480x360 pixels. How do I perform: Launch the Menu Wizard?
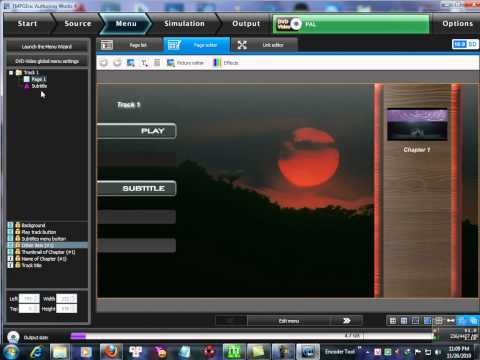point(47,46)
